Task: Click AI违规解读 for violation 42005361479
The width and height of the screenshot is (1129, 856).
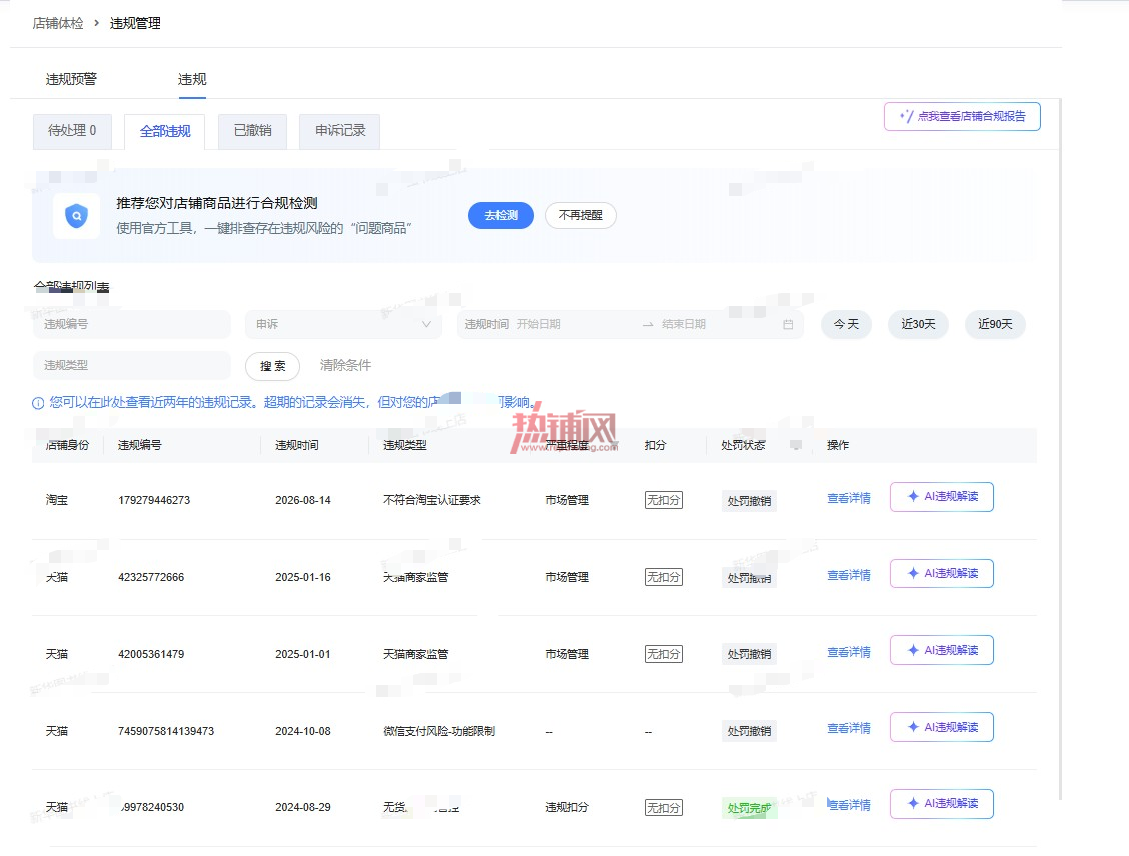Action: 942,651
